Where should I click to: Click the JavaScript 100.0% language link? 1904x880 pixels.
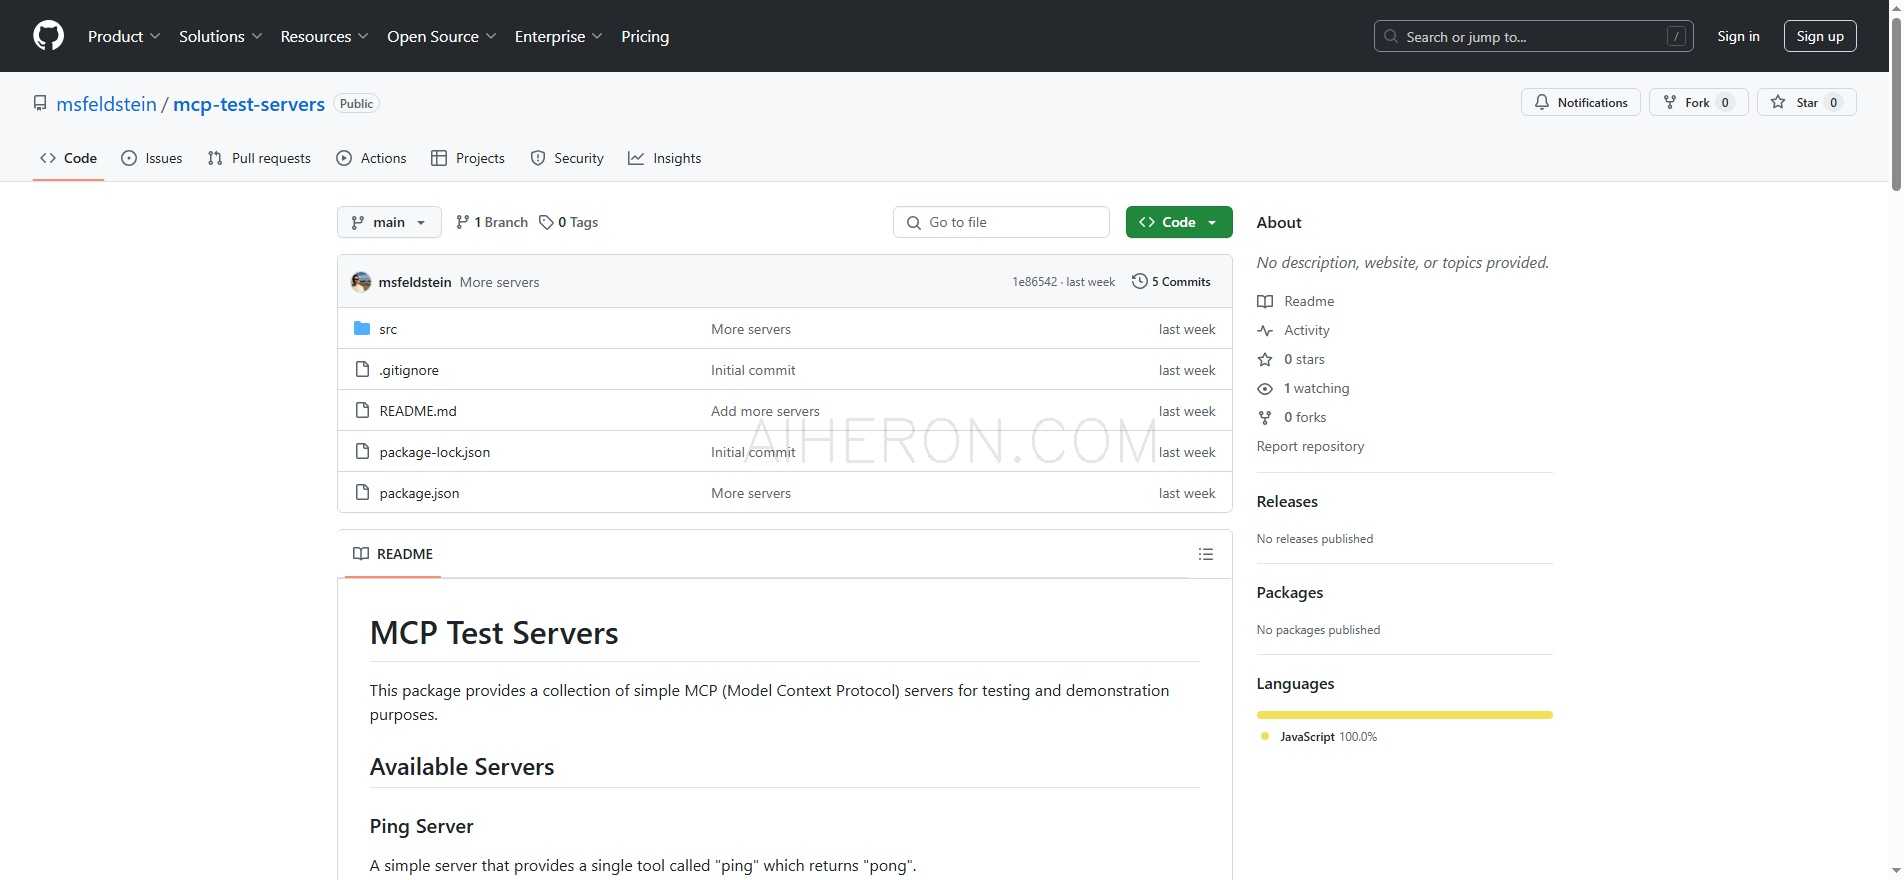click(1320, 737)
